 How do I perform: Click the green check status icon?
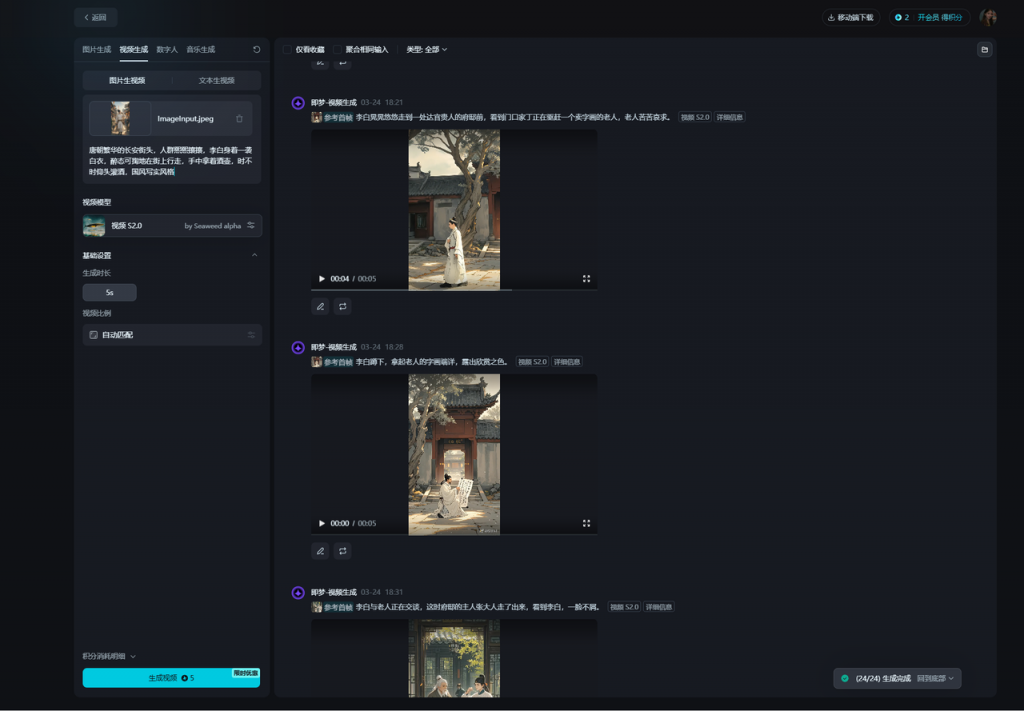844,678
